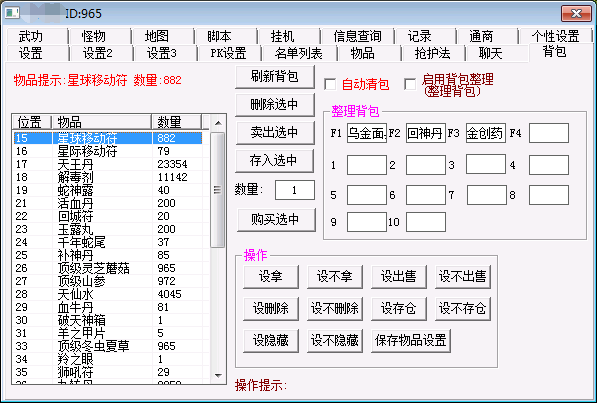Select the 顶级山参 item row
This screenshot has width=597, height=403.
108,281
